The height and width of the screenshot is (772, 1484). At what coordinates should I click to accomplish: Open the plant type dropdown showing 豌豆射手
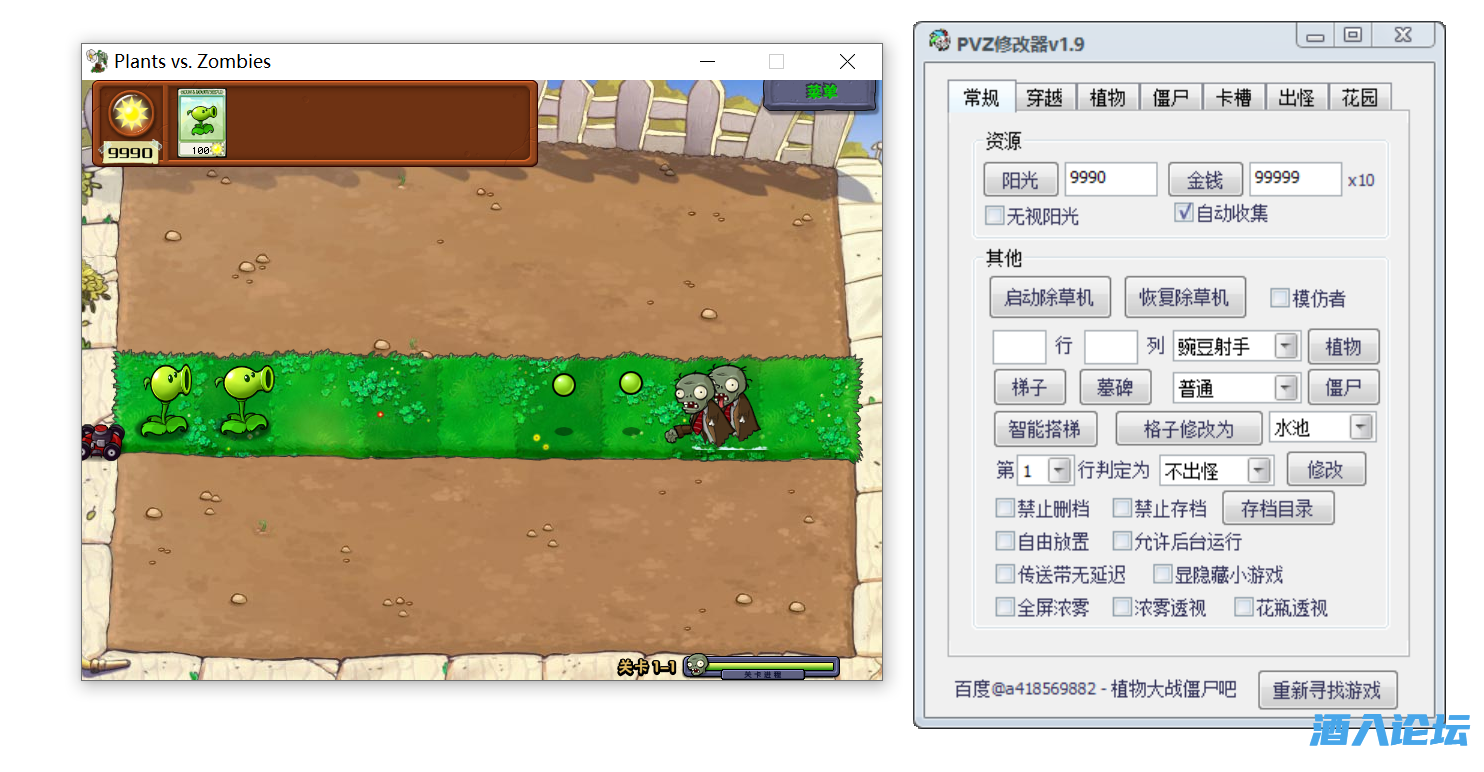point(1237,347)
